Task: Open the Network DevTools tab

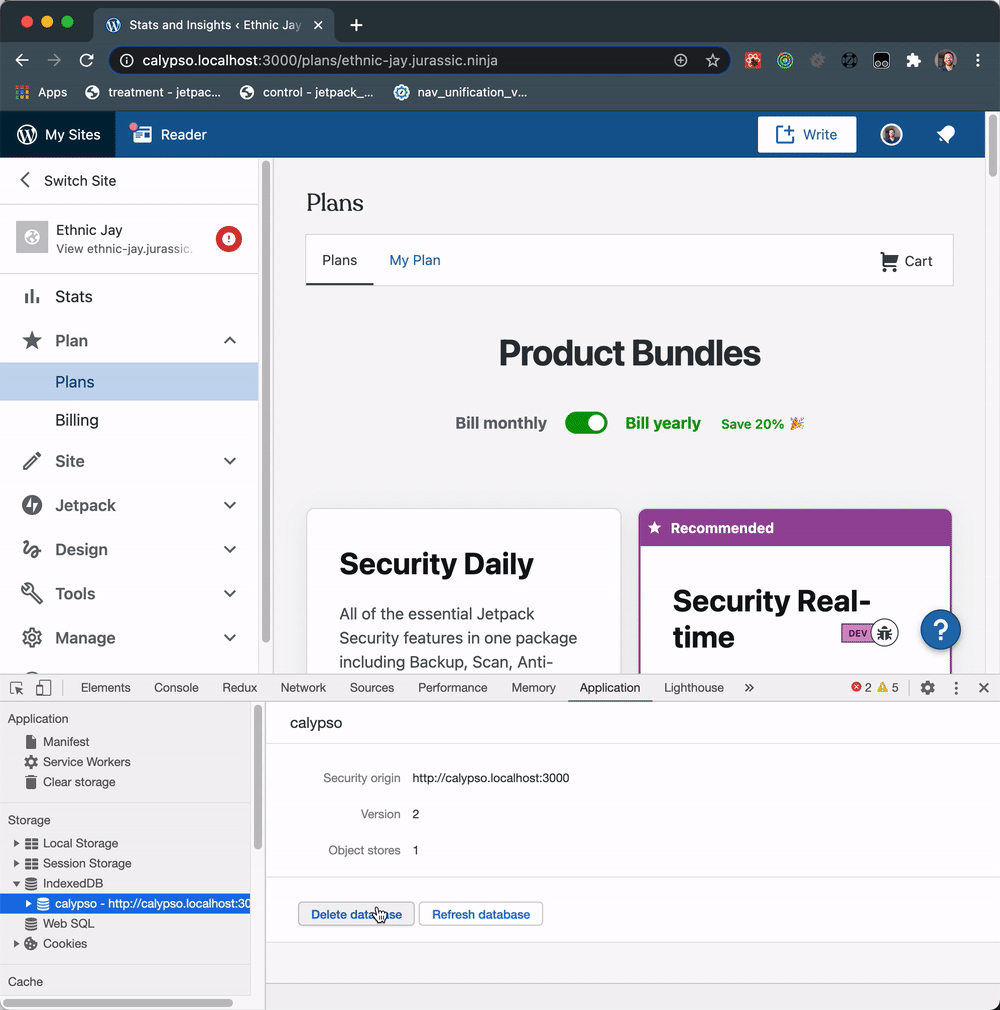Action: [x=303, y=688]
